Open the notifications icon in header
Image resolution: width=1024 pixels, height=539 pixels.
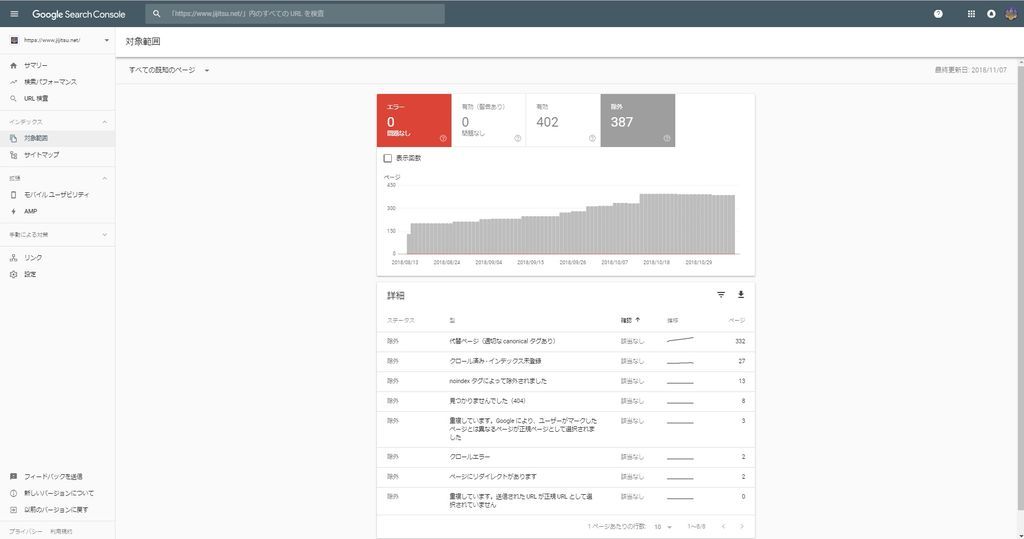(x=991, y=14)
